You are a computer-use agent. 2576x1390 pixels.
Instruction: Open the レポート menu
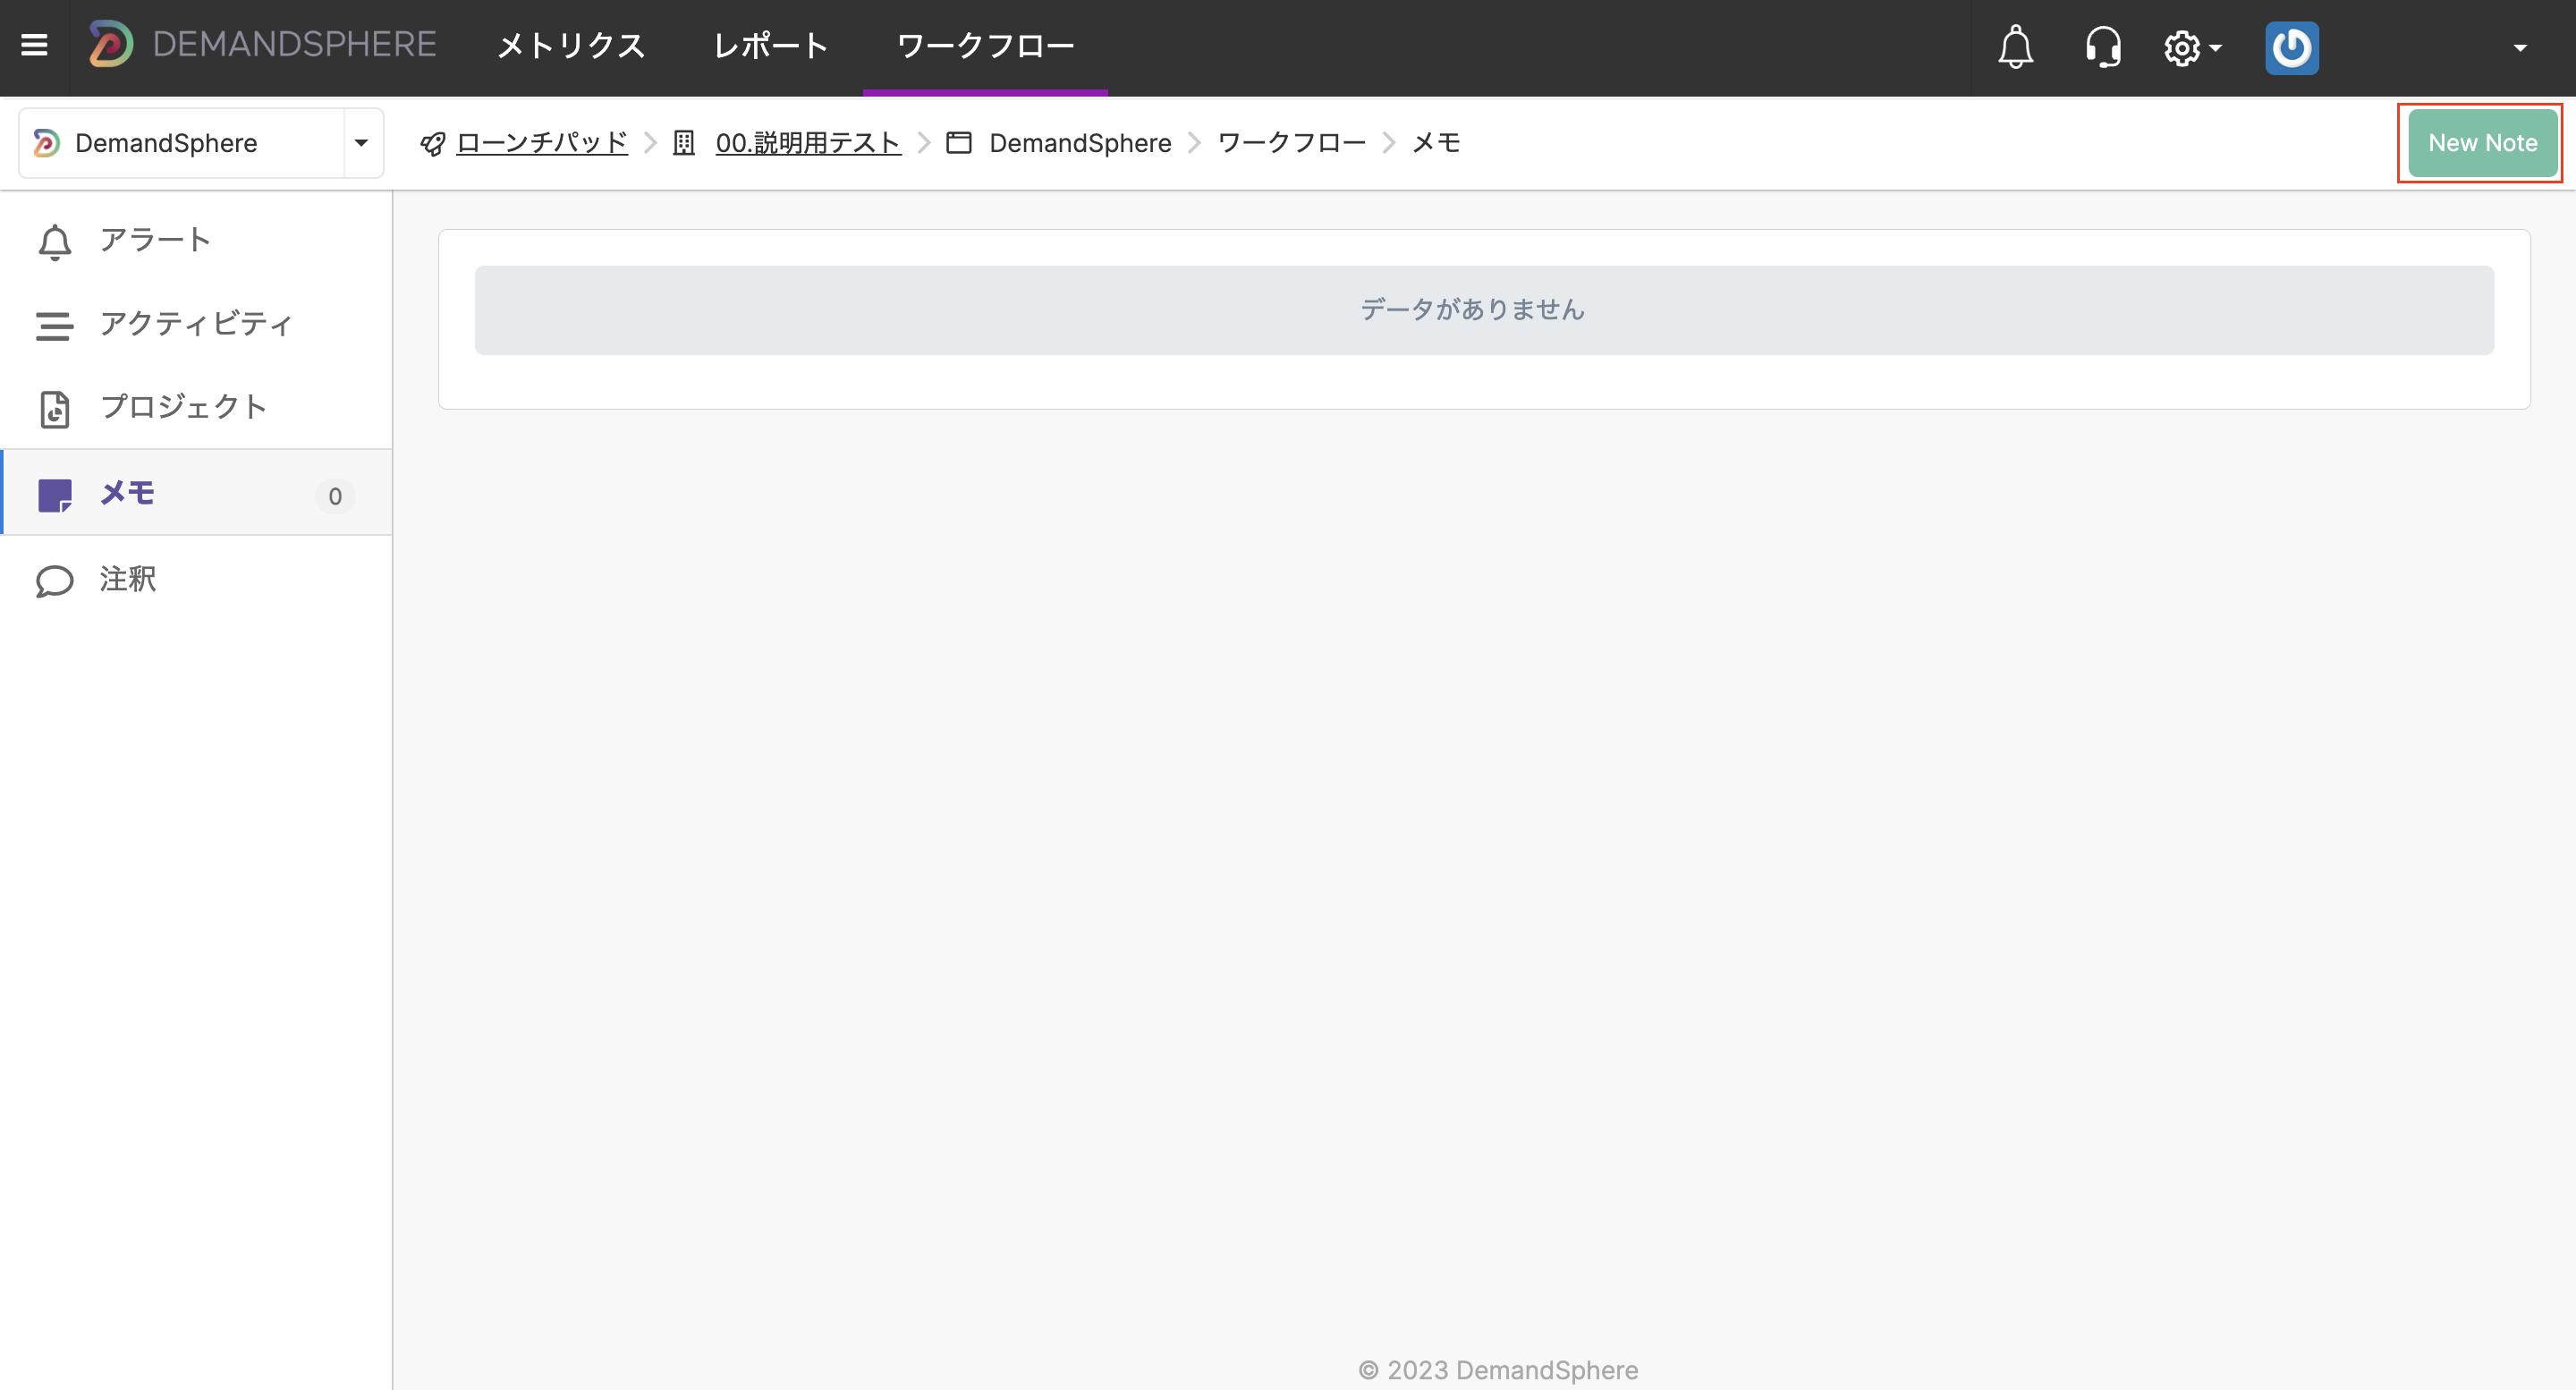pyautogui.click(x=770, y=46)
